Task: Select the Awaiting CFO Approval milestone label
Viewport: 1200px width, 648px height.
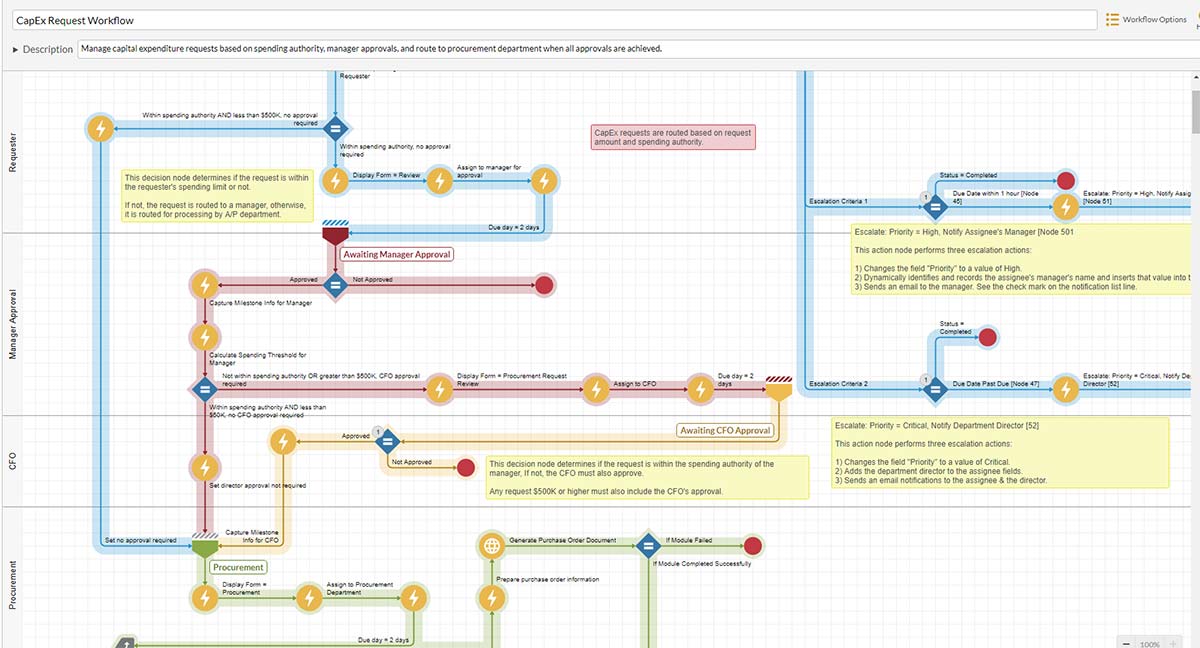Action: (x=725, y=430)
